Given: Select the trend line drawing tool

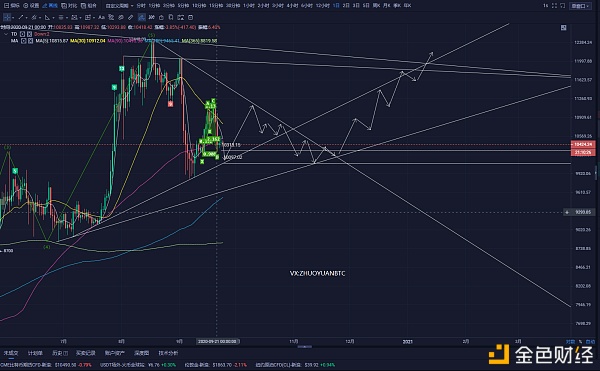Looking at the screenshot, I should [21, 17].
